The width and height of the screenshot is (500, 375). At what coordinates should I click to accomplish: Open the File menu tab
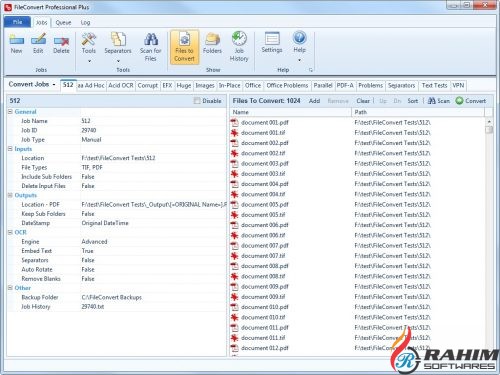17,22
